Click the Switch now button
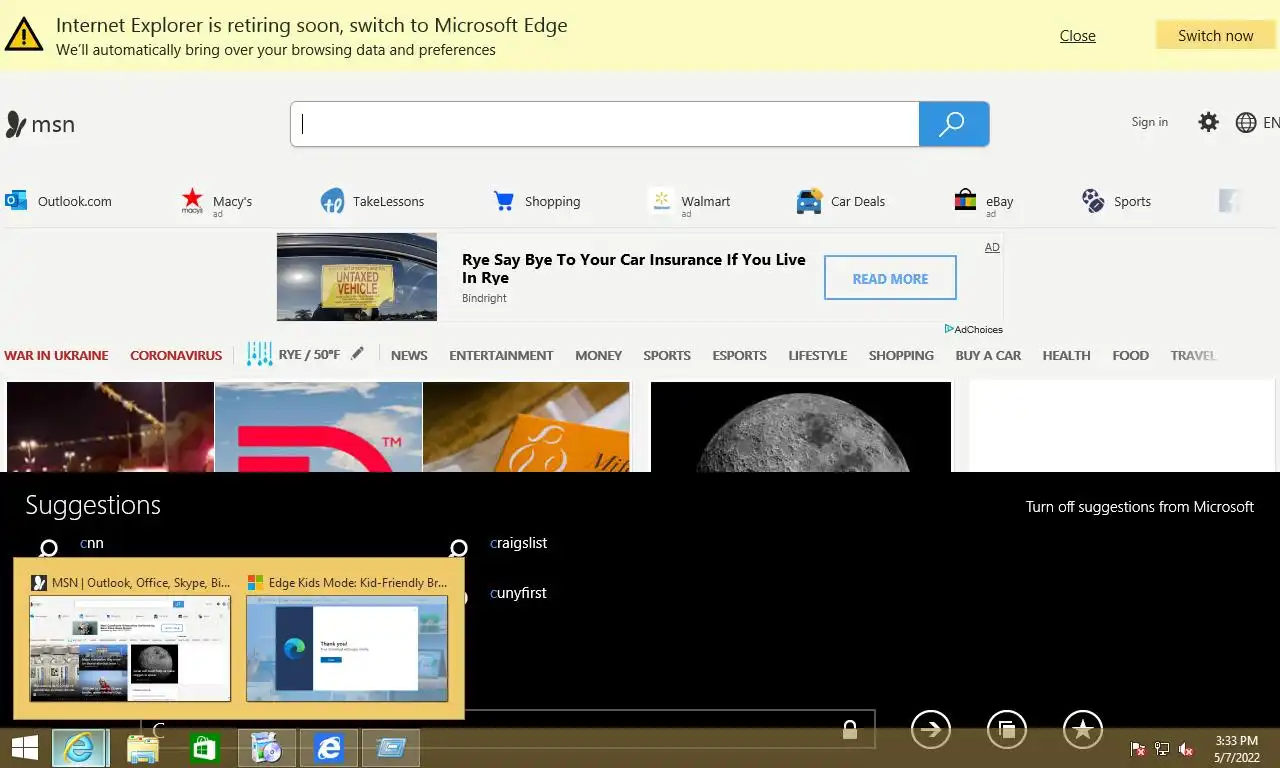The image size is (1280, 768). point(1215,35)
